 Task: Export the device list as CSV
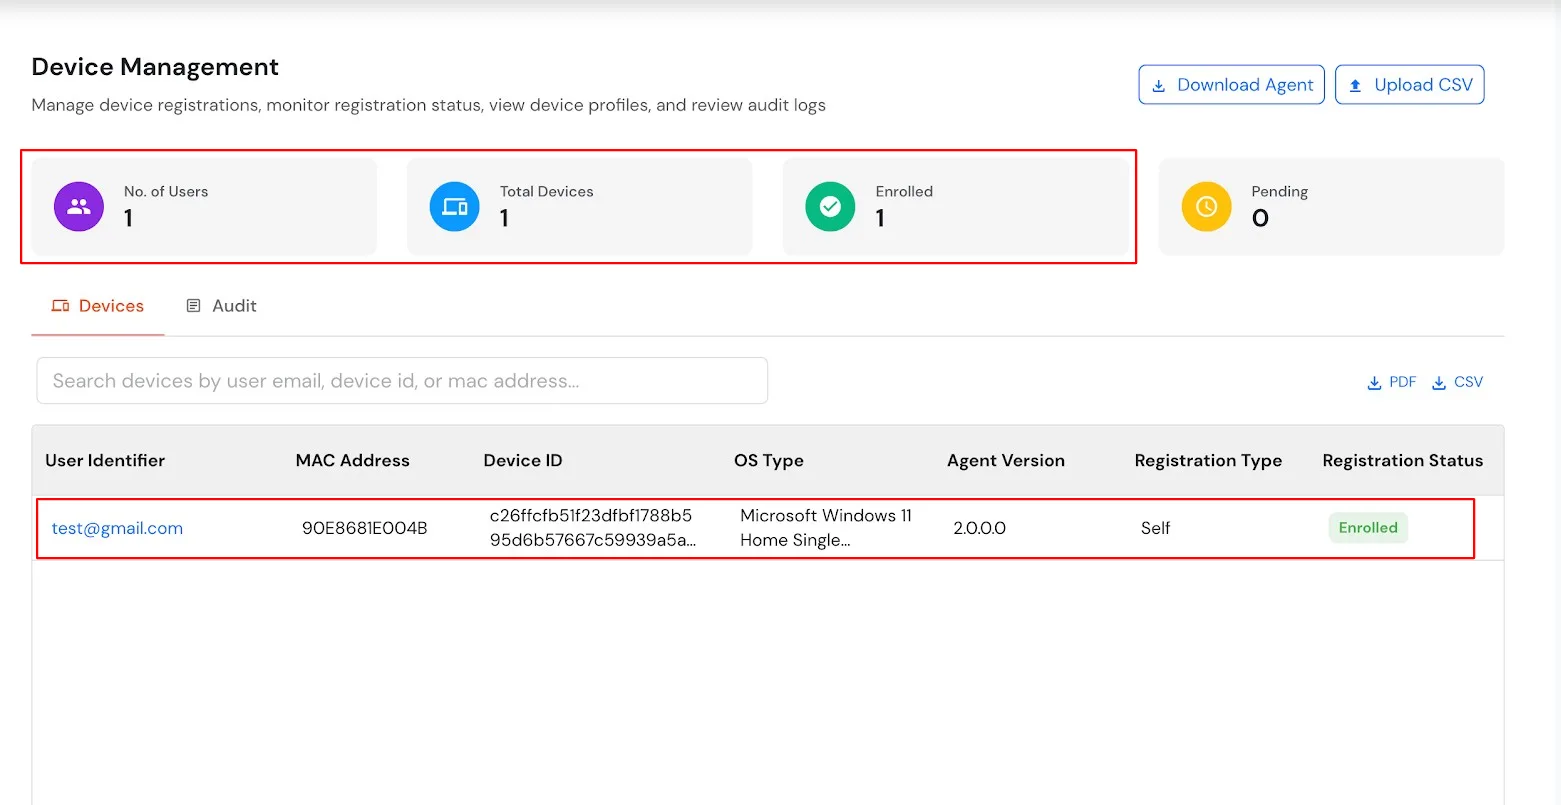tap(1457, 381)
